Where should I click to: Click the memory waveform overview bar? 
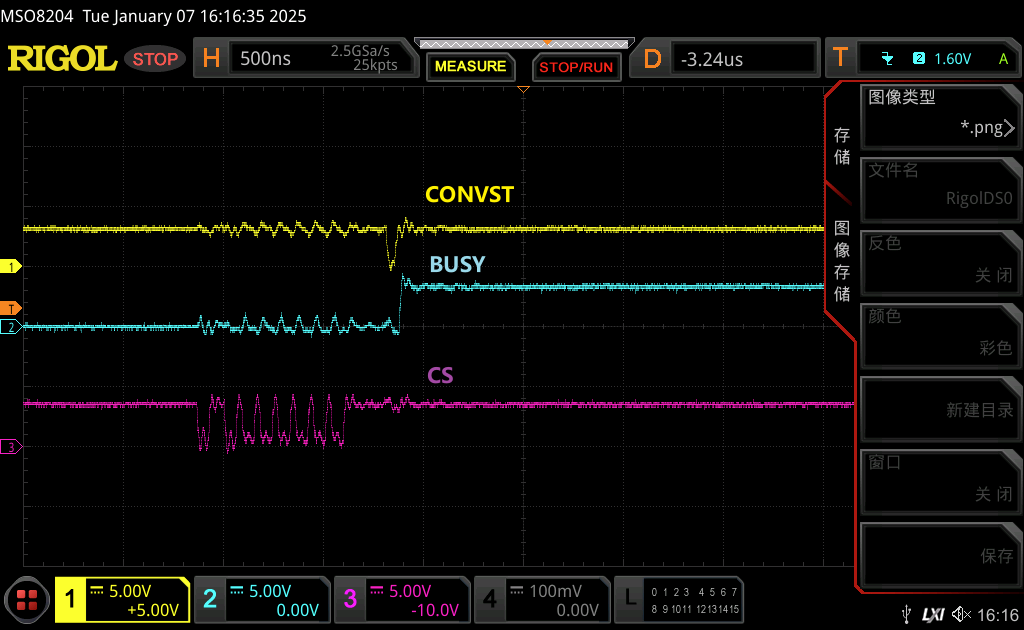[x=524, y=44]
